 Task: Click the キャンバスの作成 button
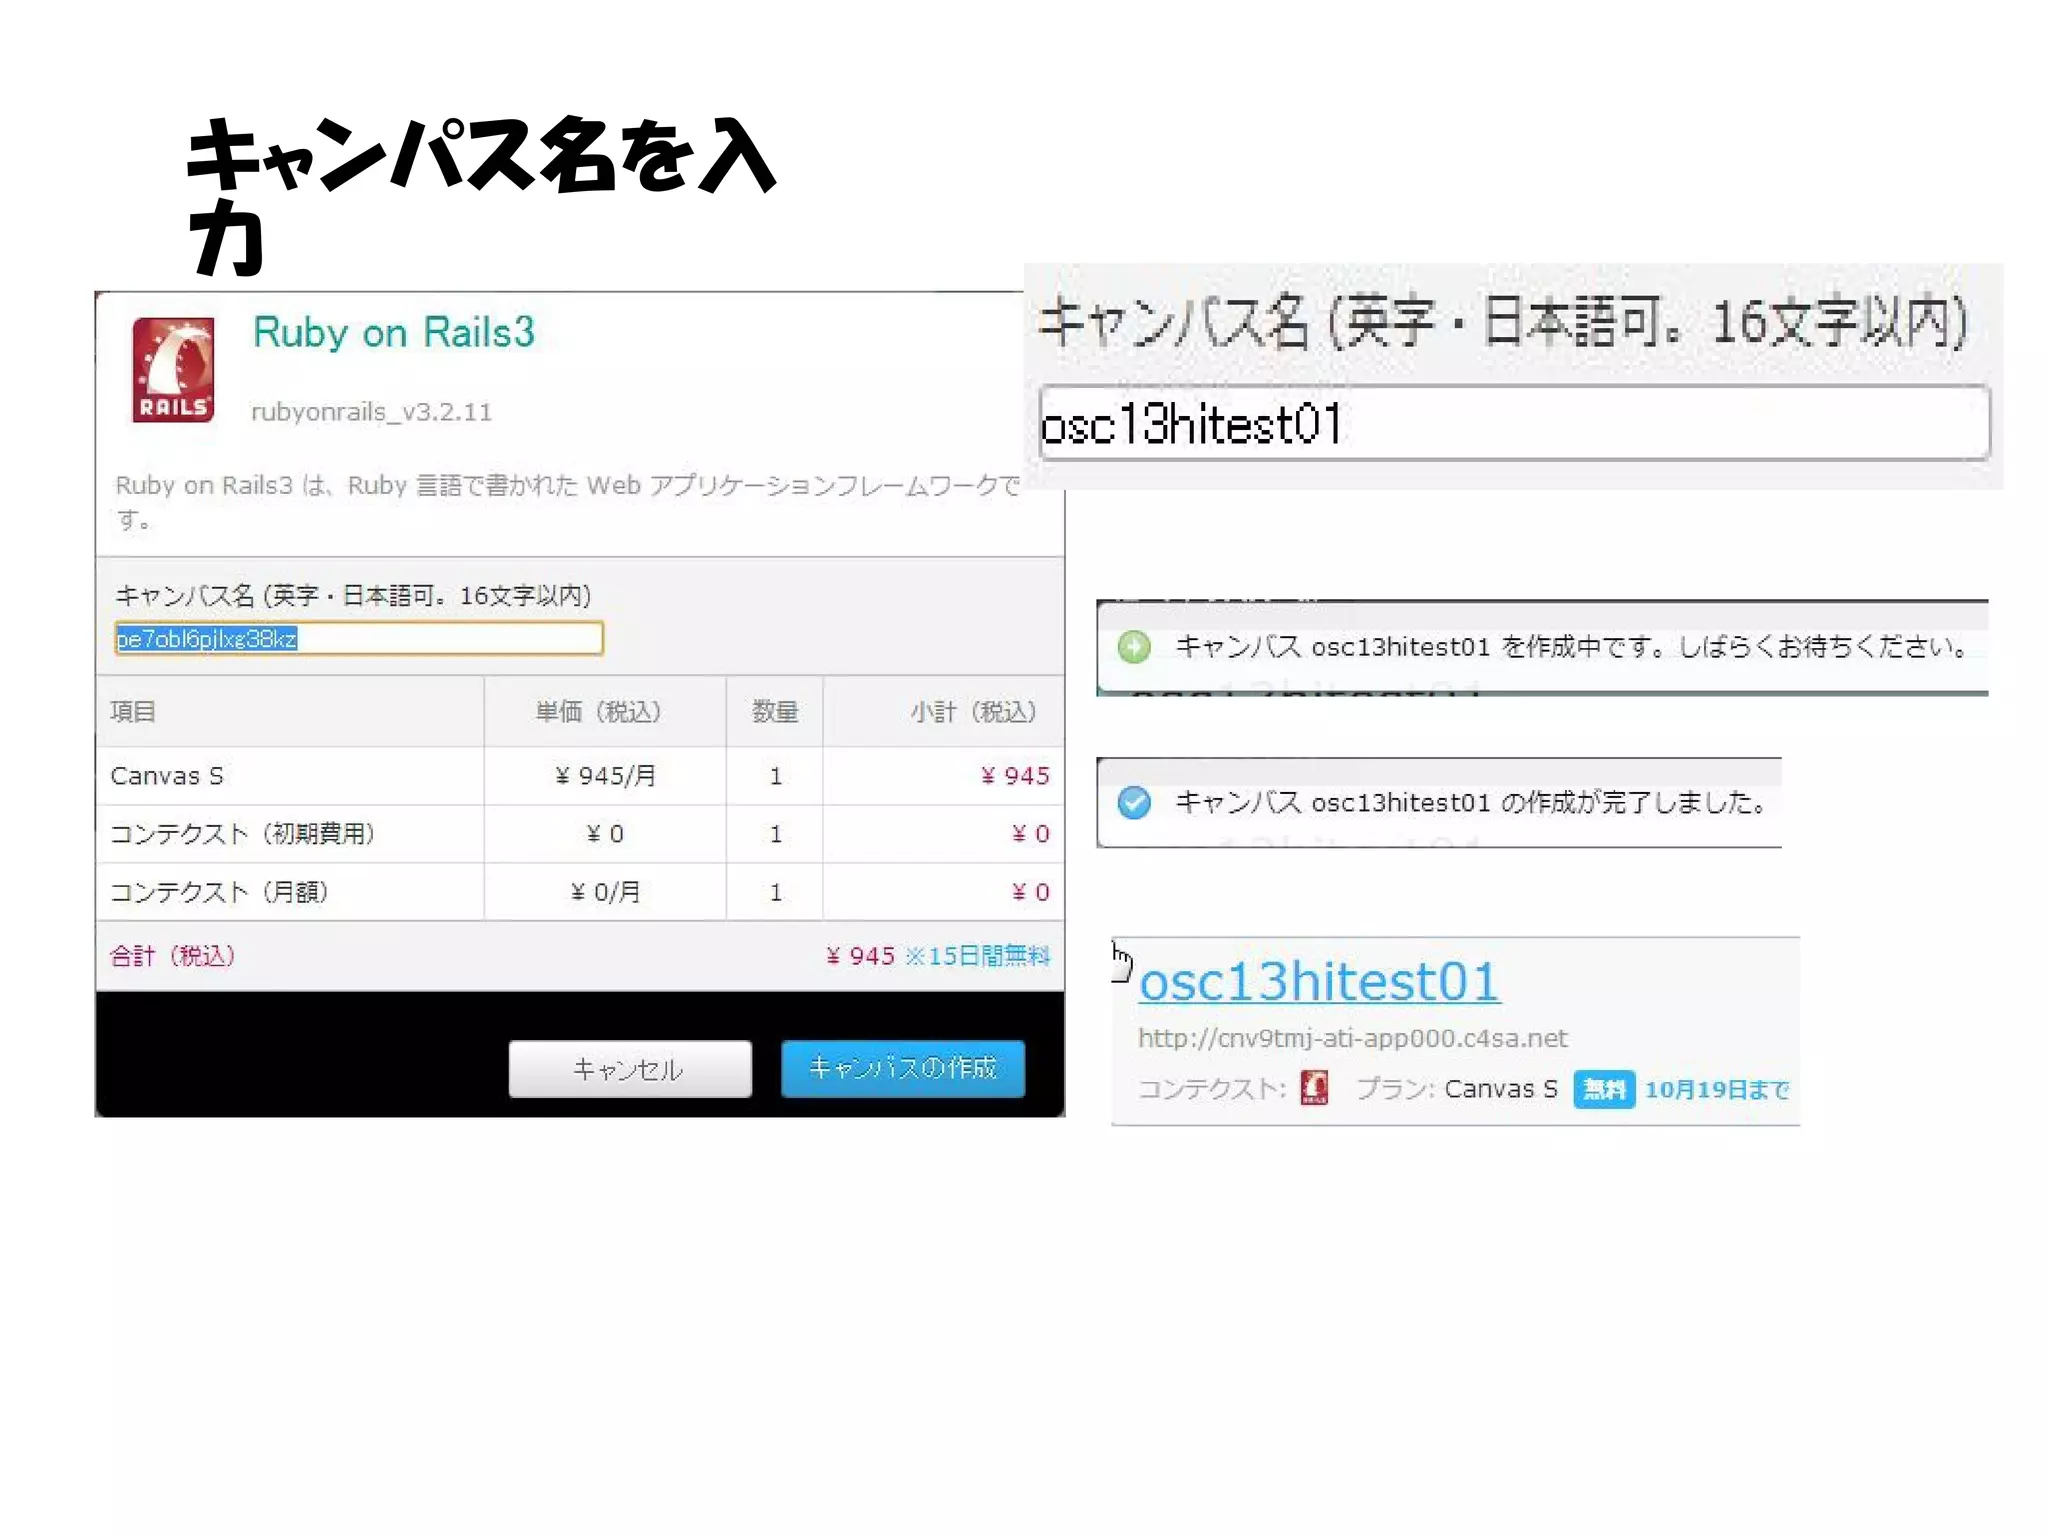[903, 1068]
